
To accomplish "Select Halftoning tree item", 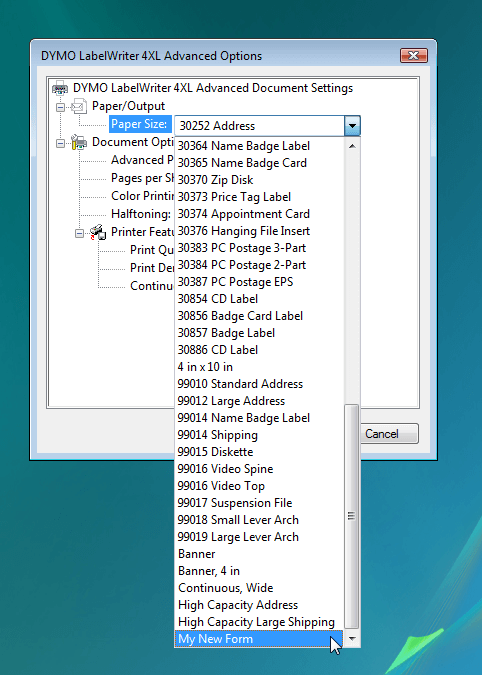I will coord(141,214).
